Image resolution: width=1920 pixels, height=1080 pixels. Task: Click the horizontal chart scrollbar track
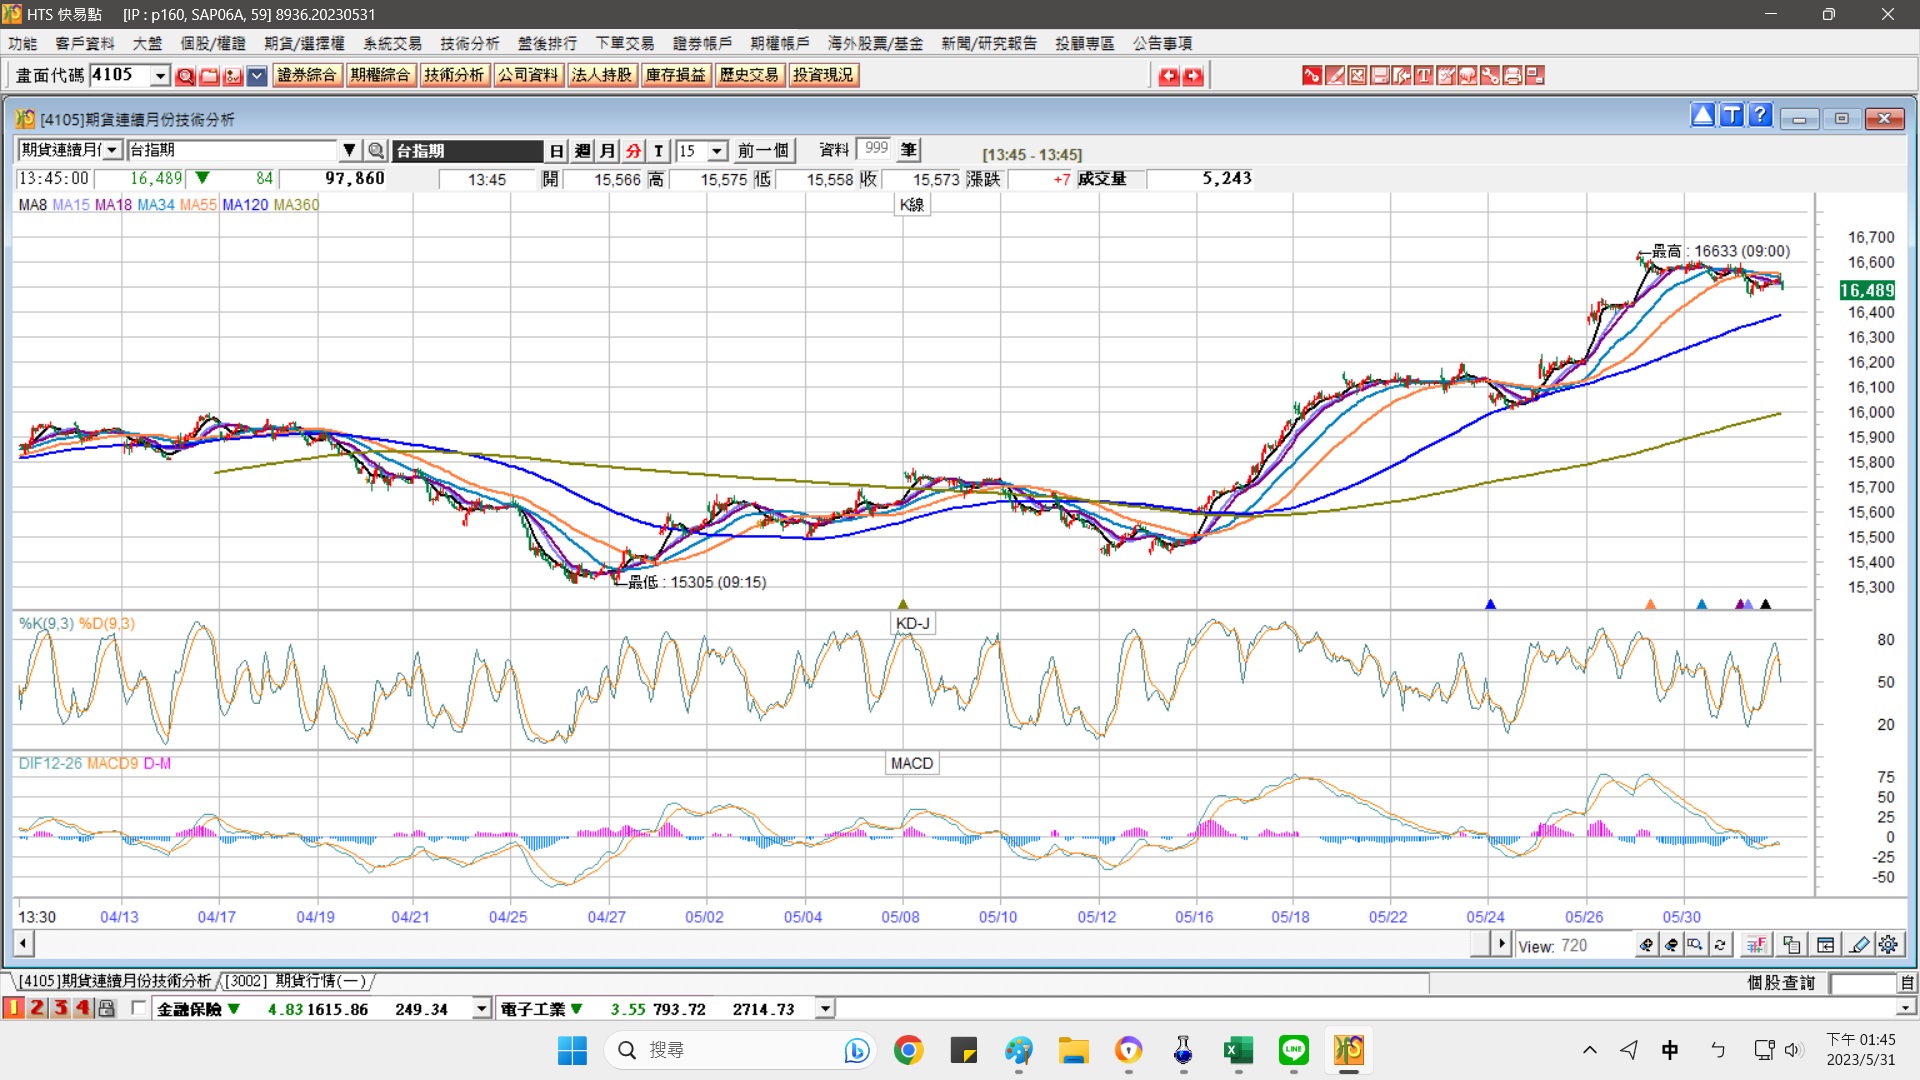pos(750,943)
